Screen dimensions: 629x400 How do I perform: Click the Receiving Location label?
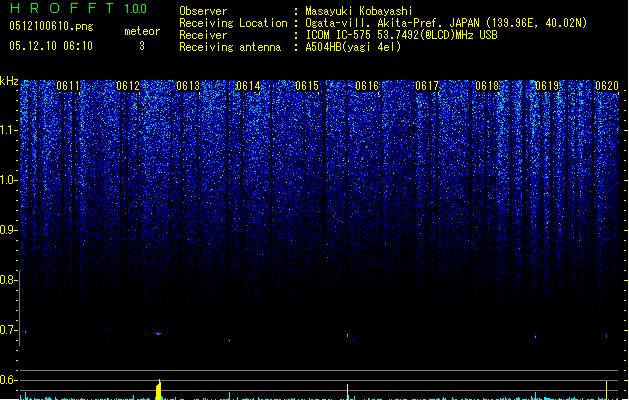[233, 23]
